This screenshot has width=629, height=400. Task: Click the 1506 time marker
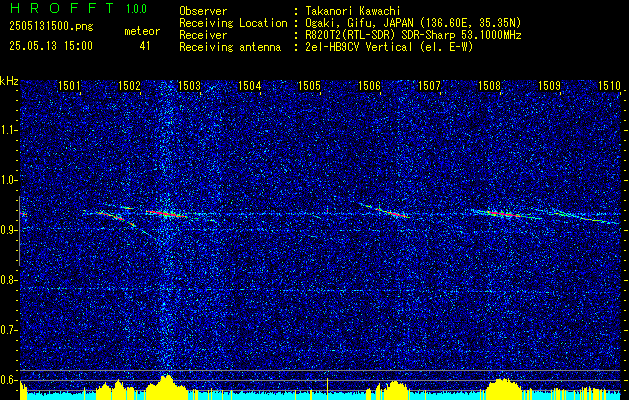369,85
